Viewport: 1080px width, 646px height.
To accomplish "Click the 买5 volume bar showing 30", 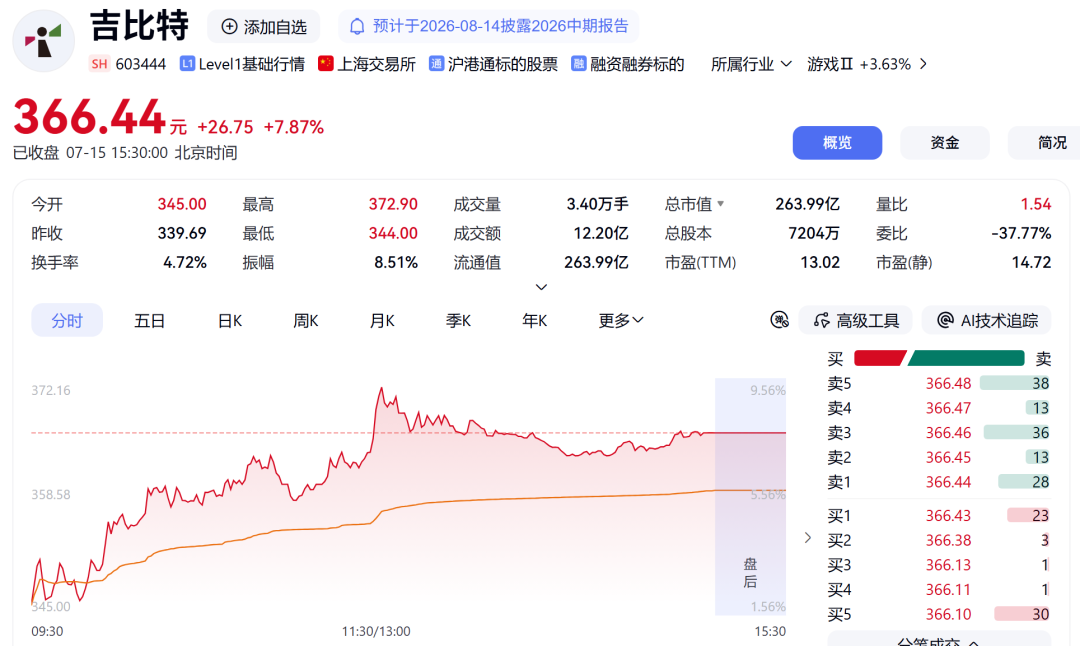I will [1022, 614].
